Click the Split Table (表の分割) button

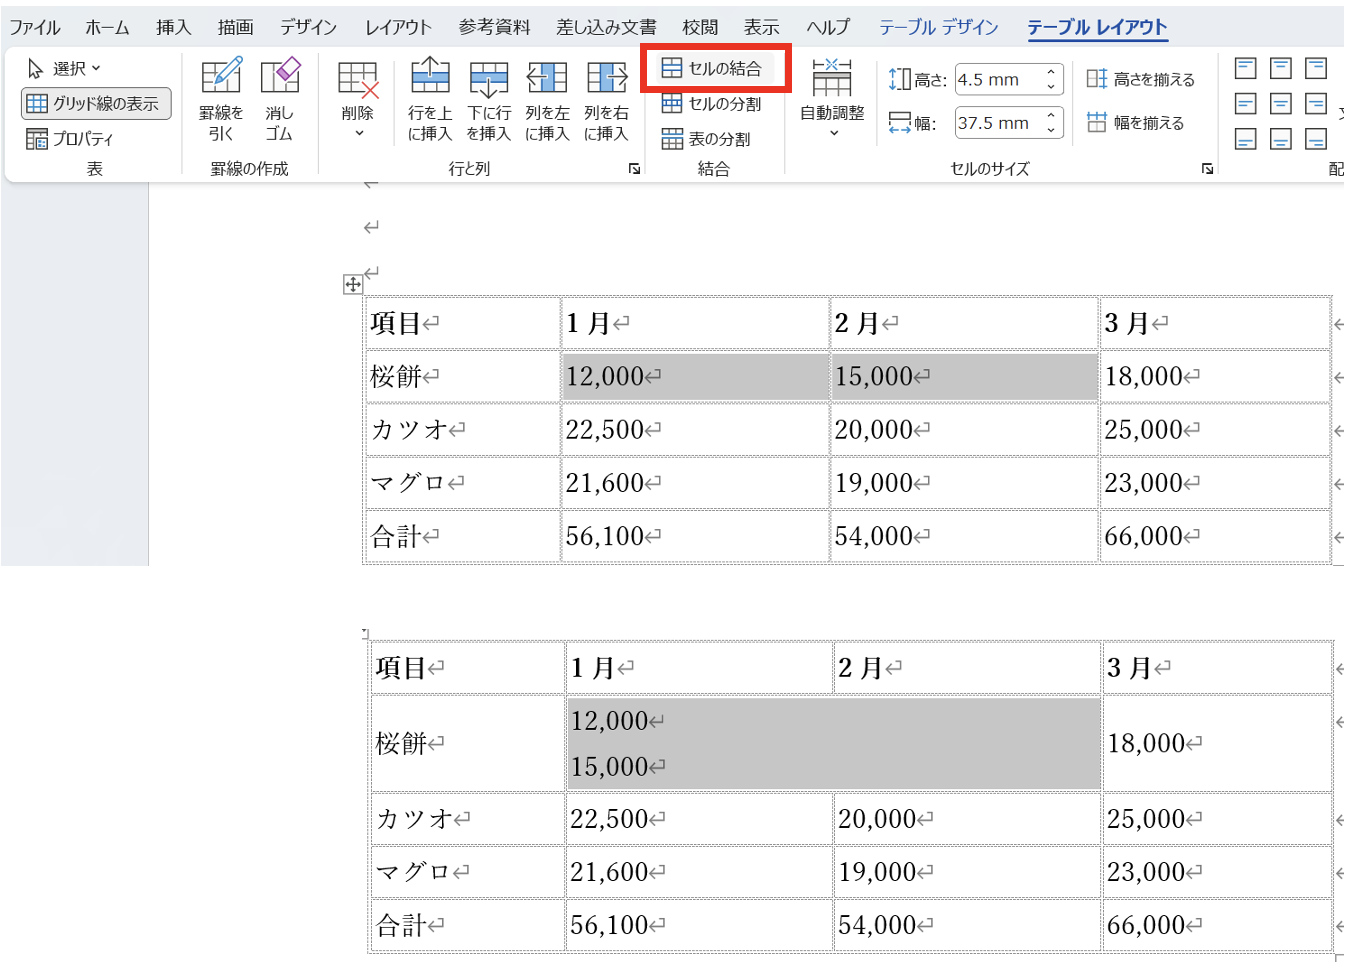tap(706, 139)
